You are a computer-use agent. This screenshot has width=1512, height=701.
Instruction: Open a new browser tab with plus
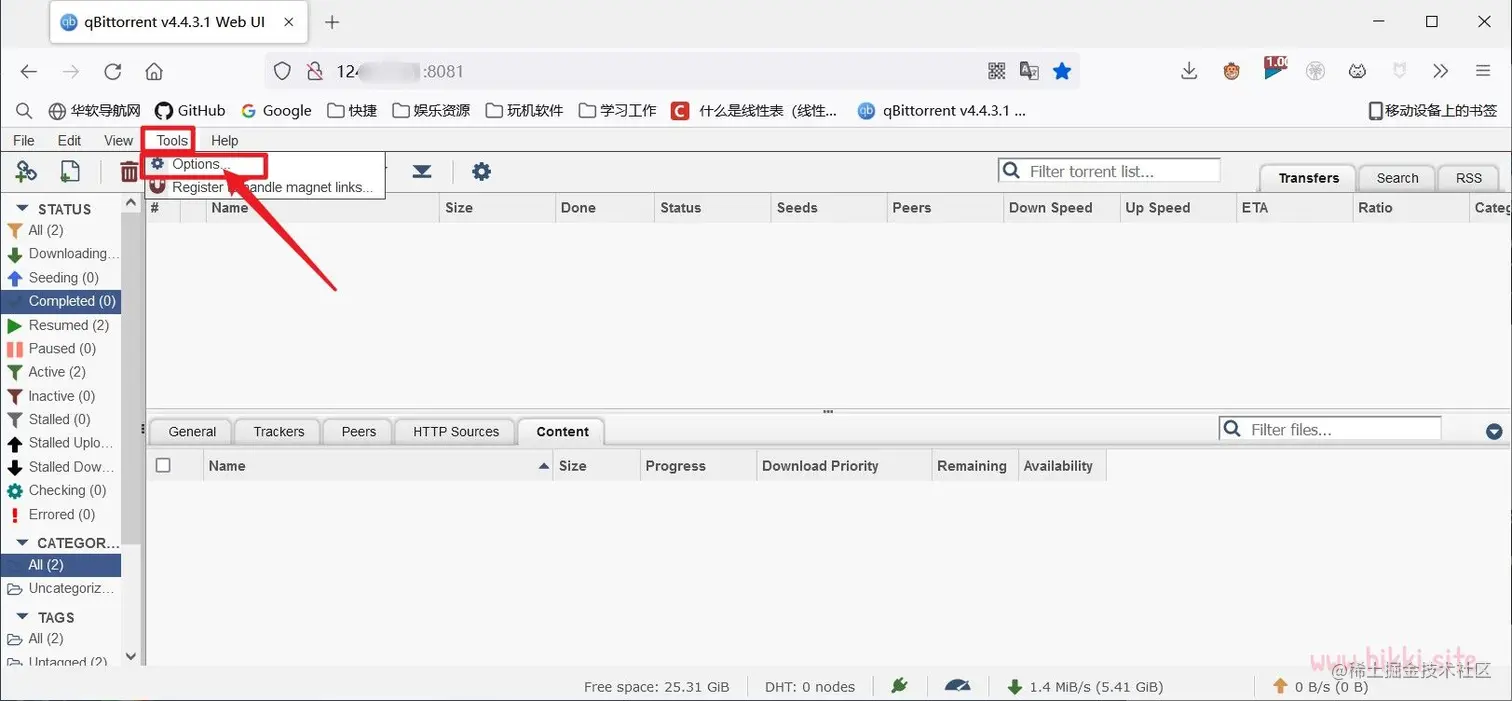(332, 22)
